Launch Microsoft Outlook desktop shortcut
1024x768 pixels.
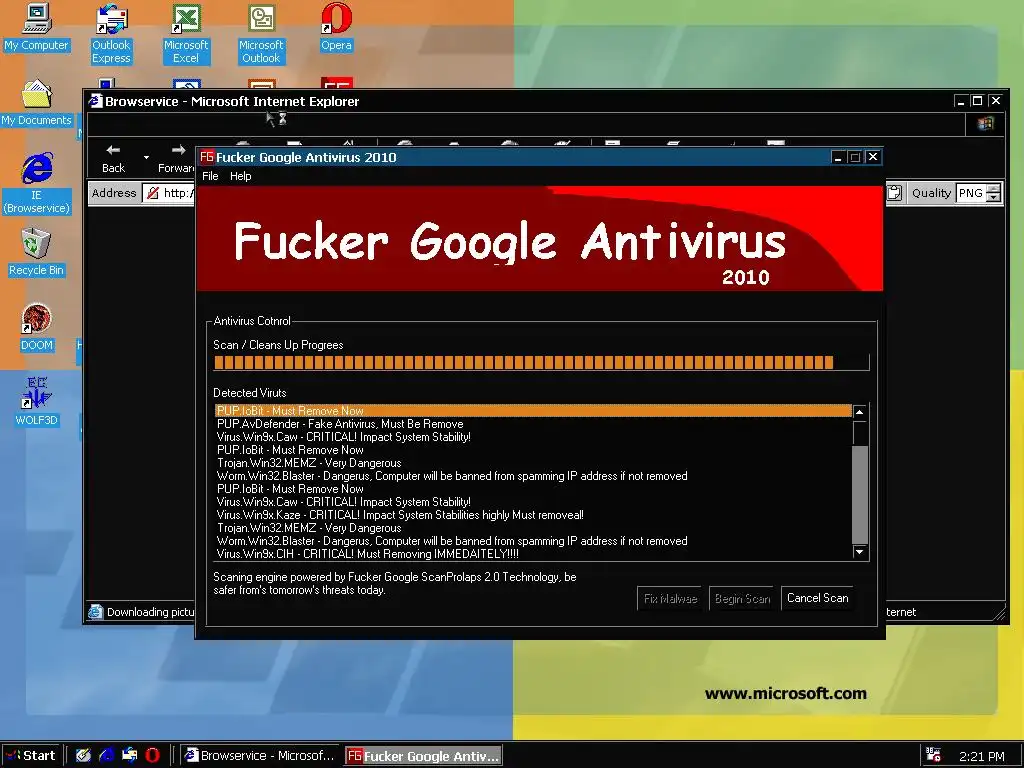point(261,33)
